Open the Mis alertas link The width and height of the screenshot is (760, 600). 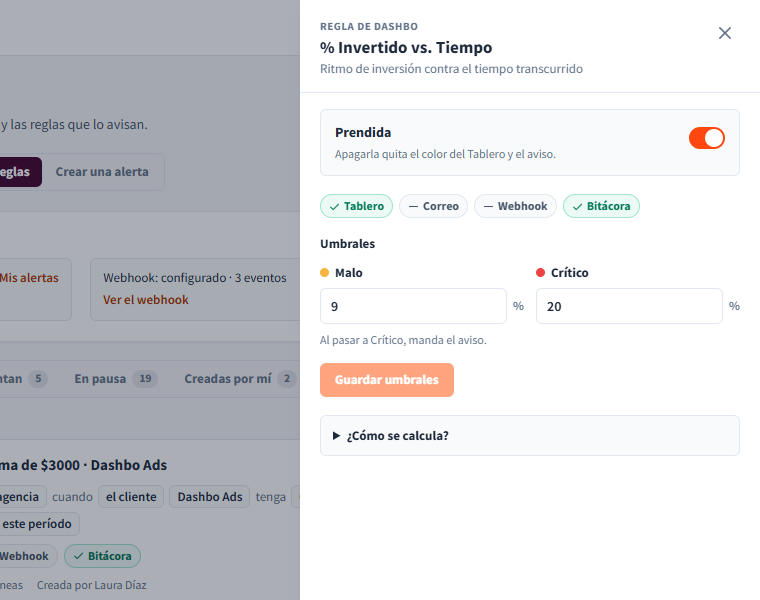tap(29, 278)
